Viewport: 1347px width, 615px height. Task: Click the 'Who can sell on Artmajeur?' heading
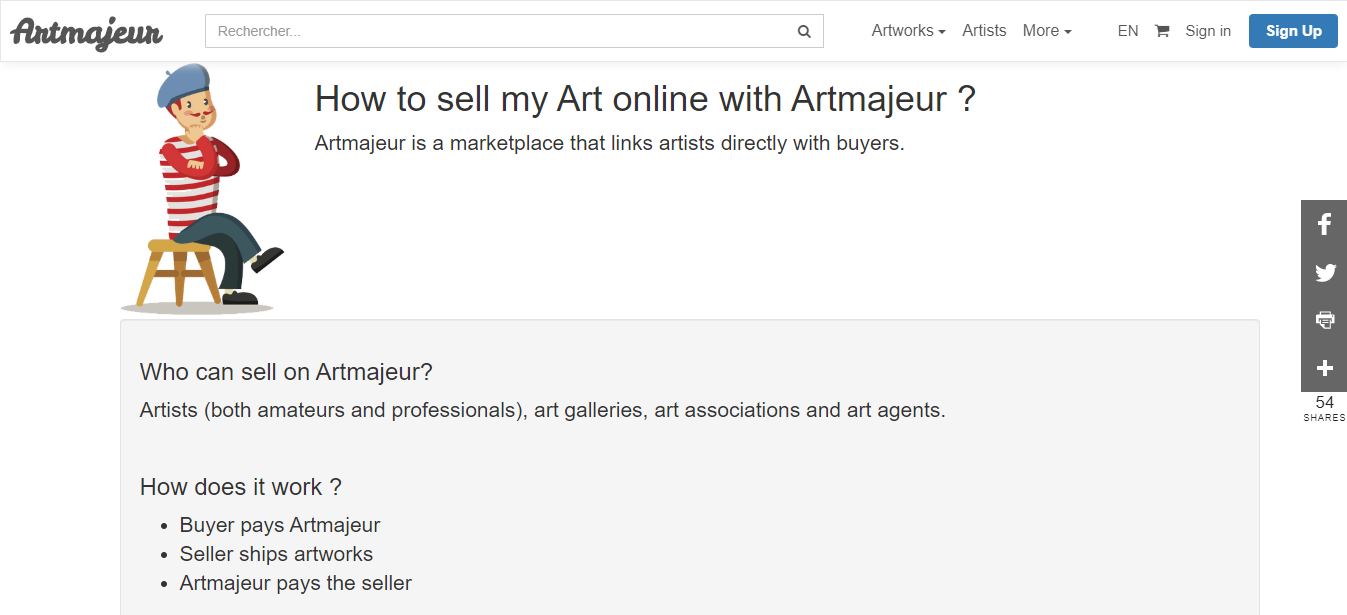[x=286, y=372]
